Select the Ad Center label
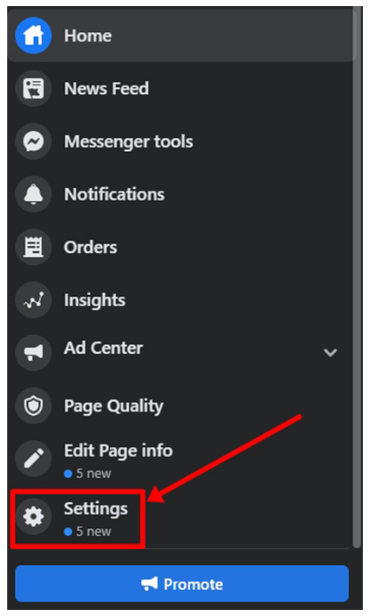Viewport: 368px width, 615px height. point(103,348)
